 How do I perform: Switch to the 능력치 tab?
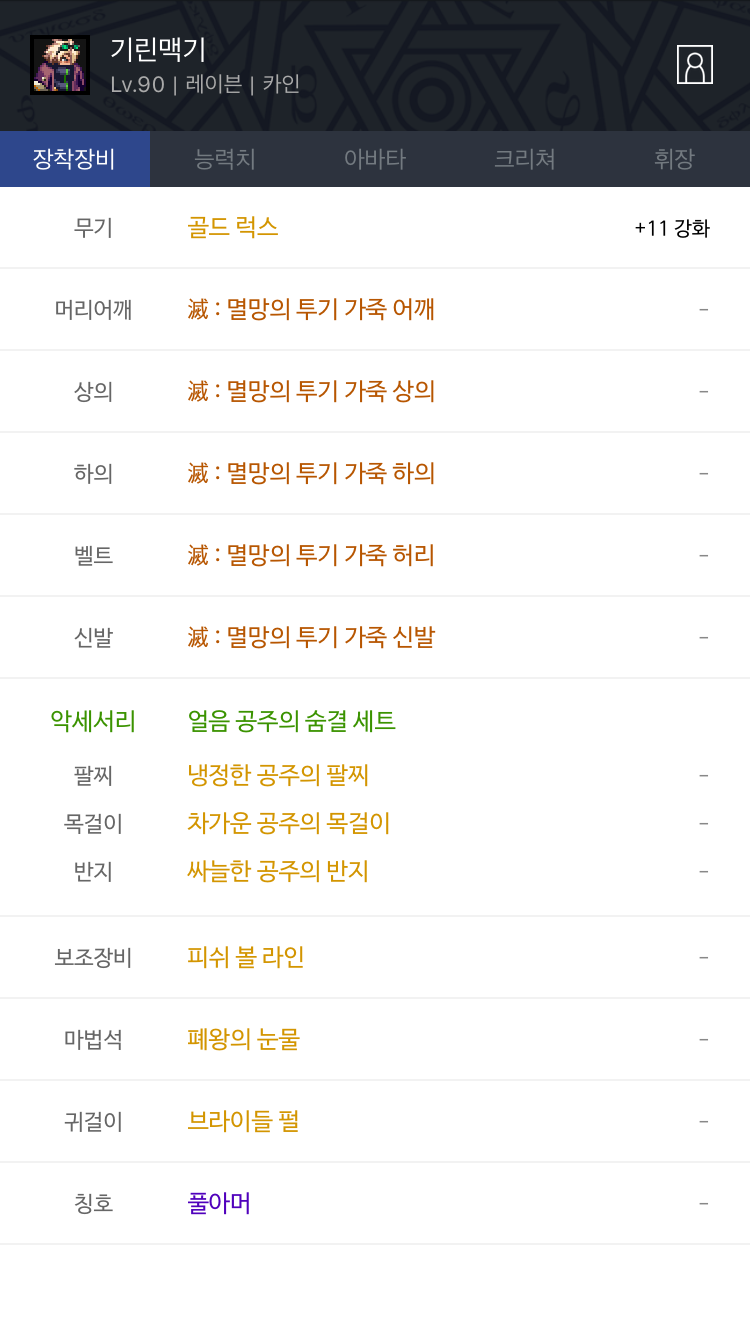pyautogui.click(x=225, y=159)
